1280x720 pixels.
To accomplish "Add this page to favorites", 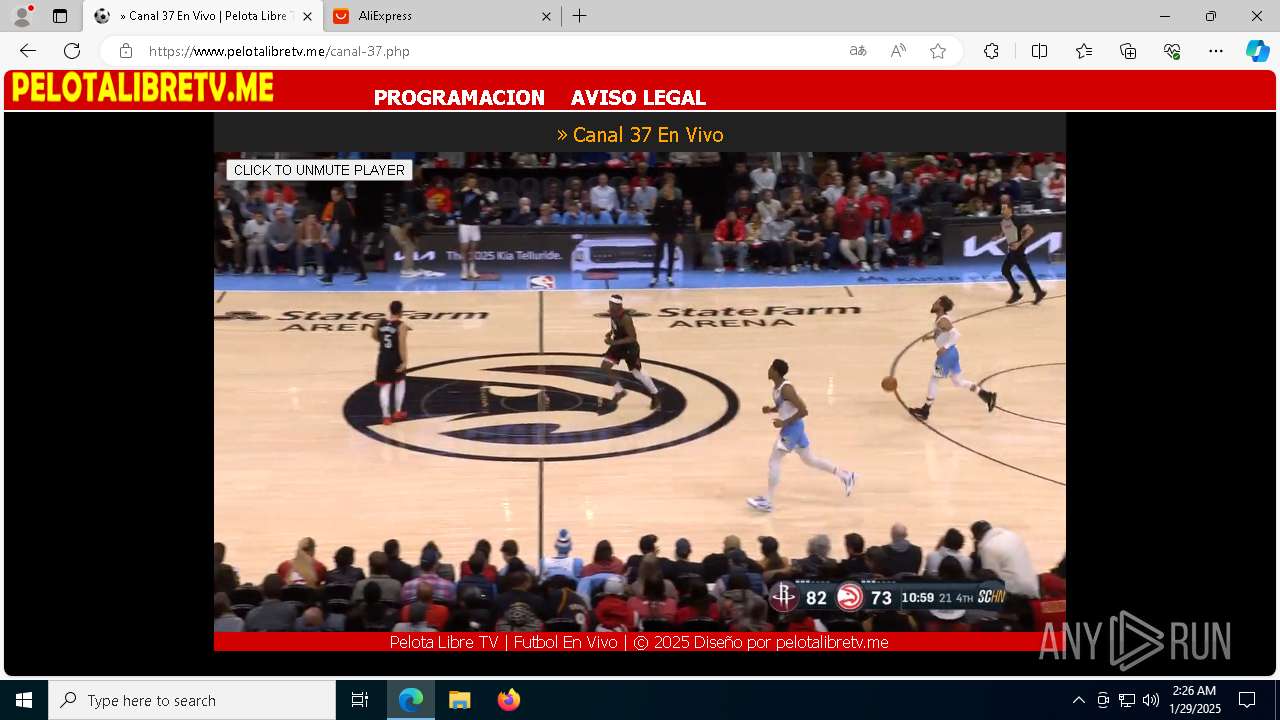I will 938,51.
